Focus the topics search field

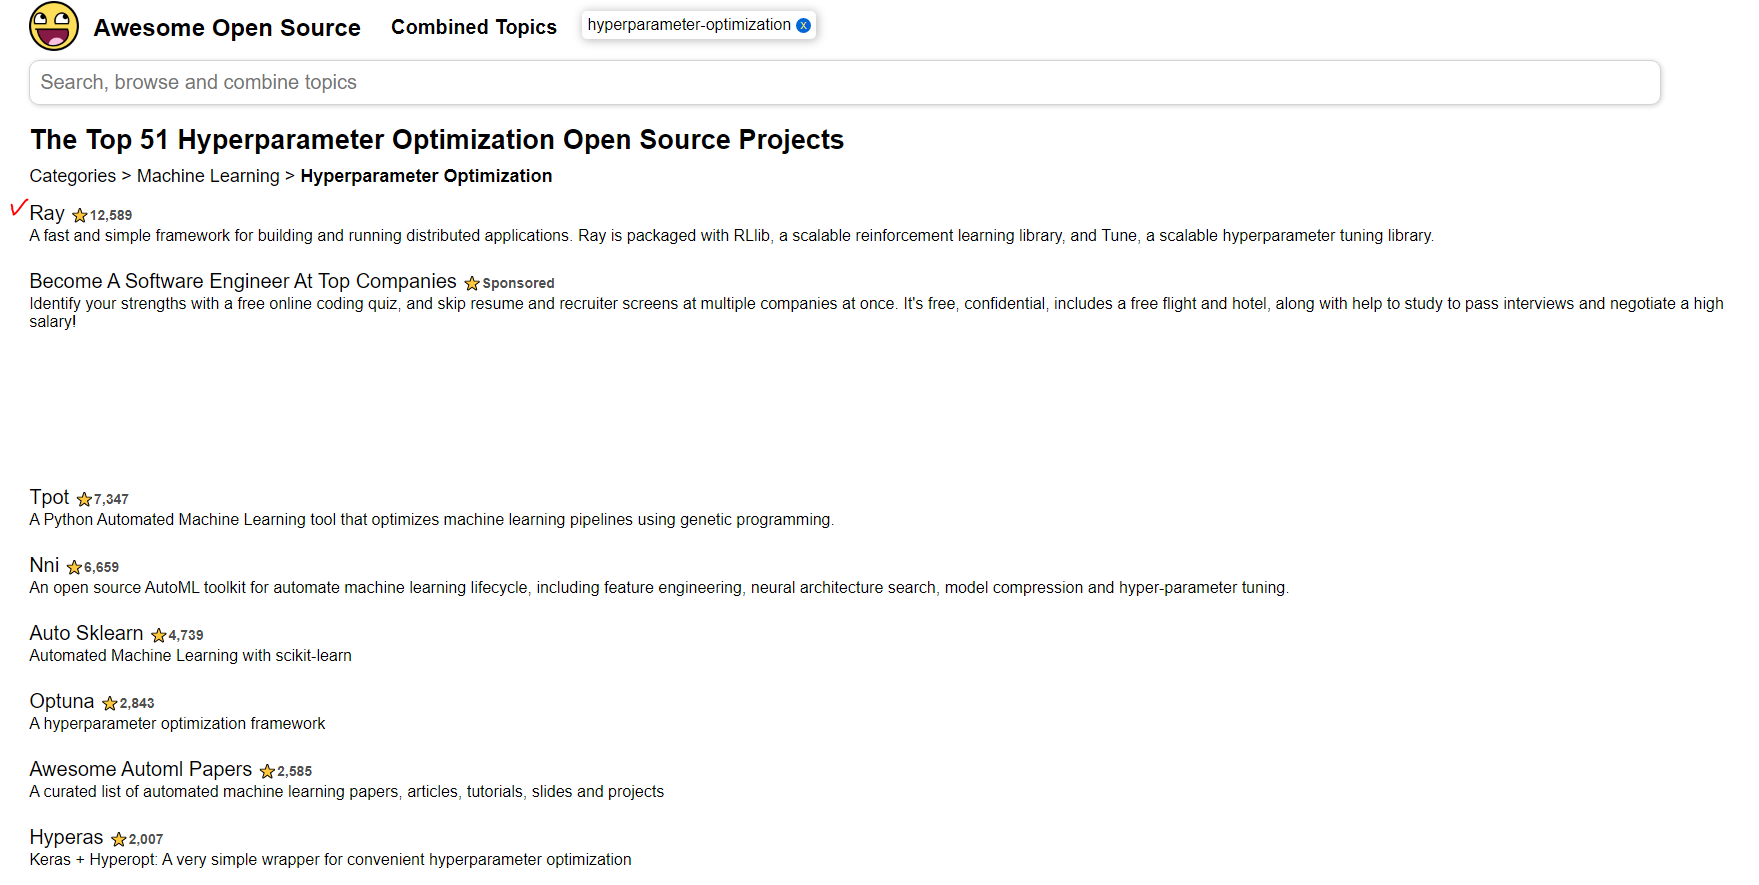(x=845, y=82)
